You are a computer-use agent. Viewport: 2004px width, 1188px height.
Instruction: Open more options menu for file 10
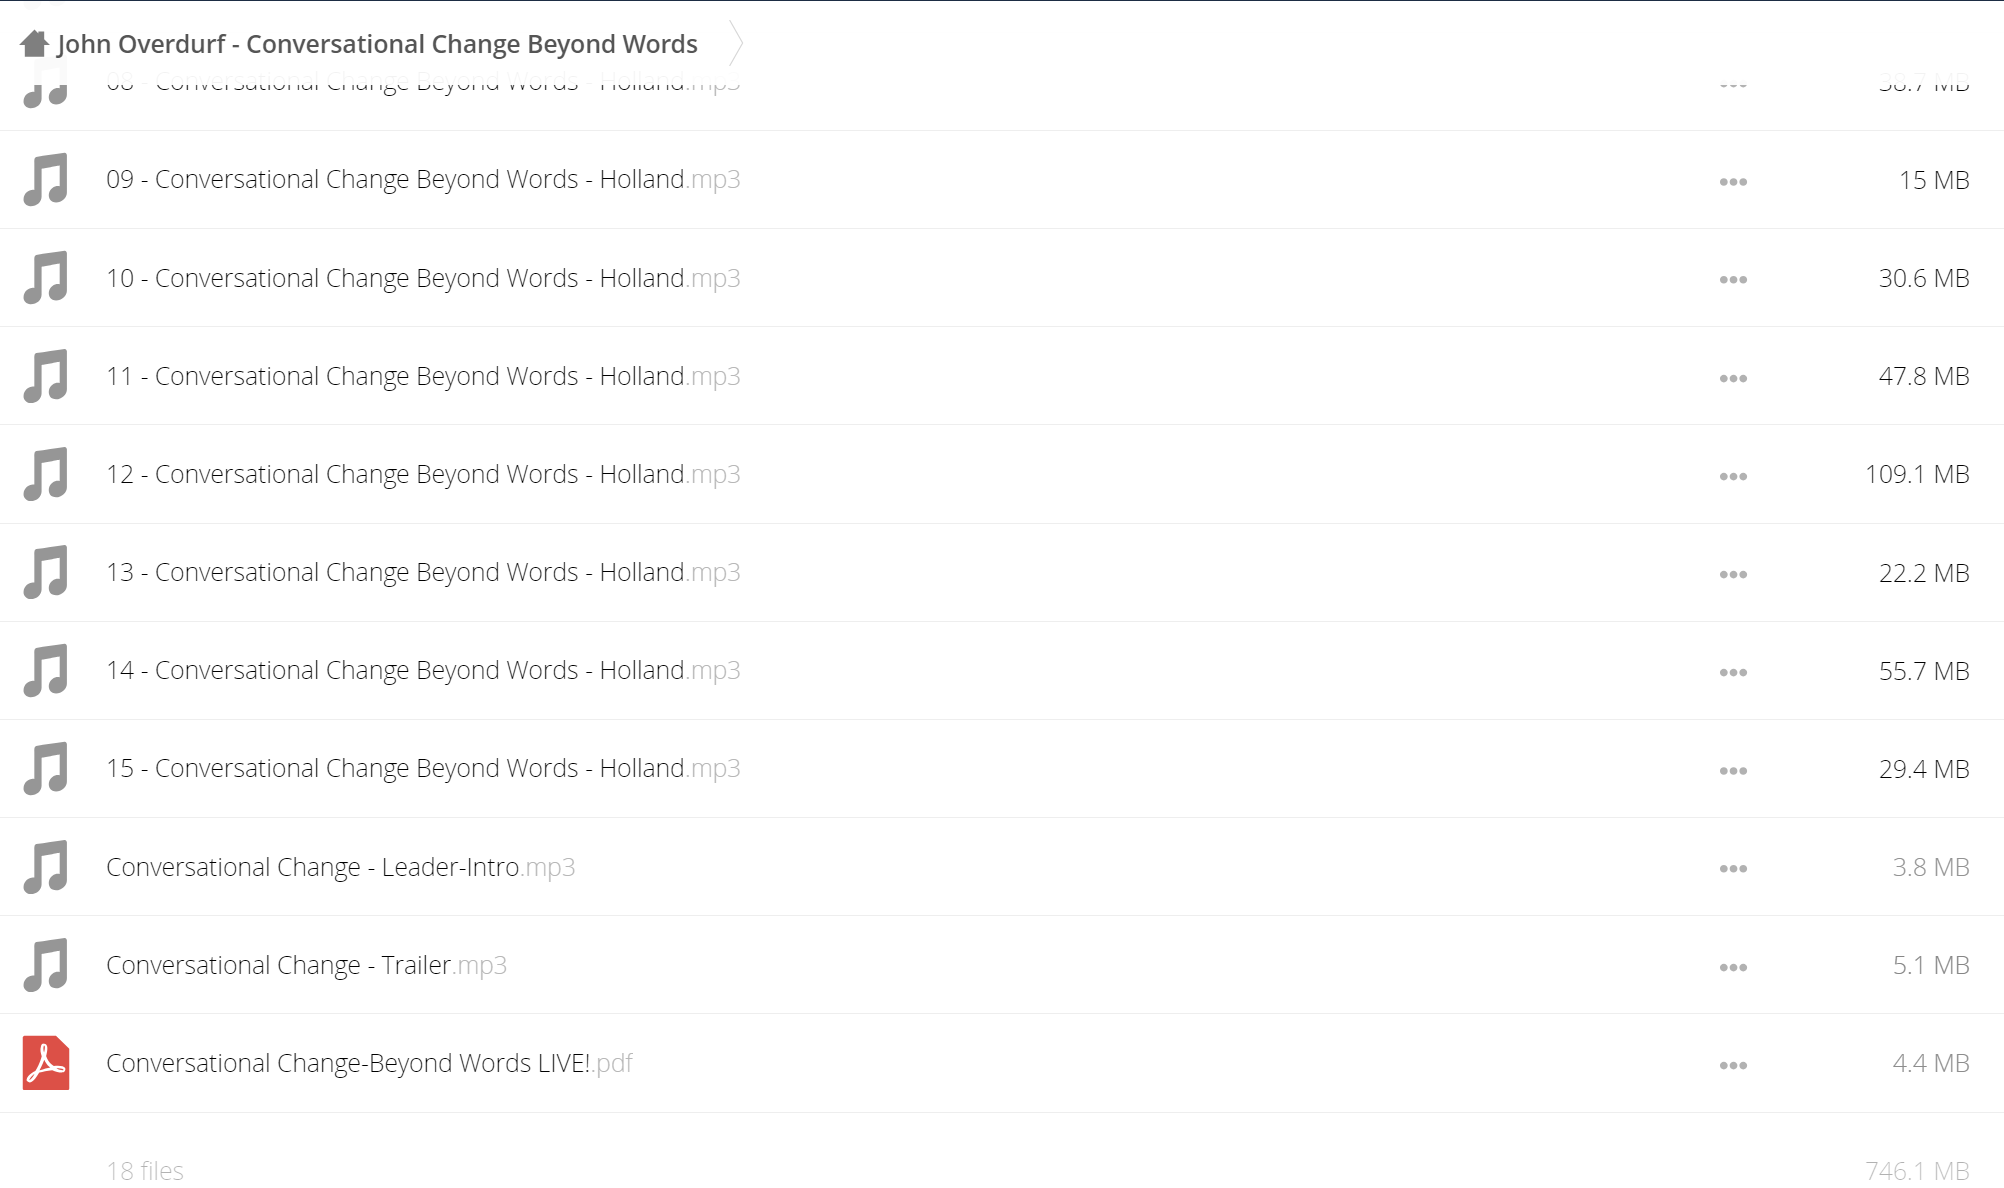click(1733, 280)
